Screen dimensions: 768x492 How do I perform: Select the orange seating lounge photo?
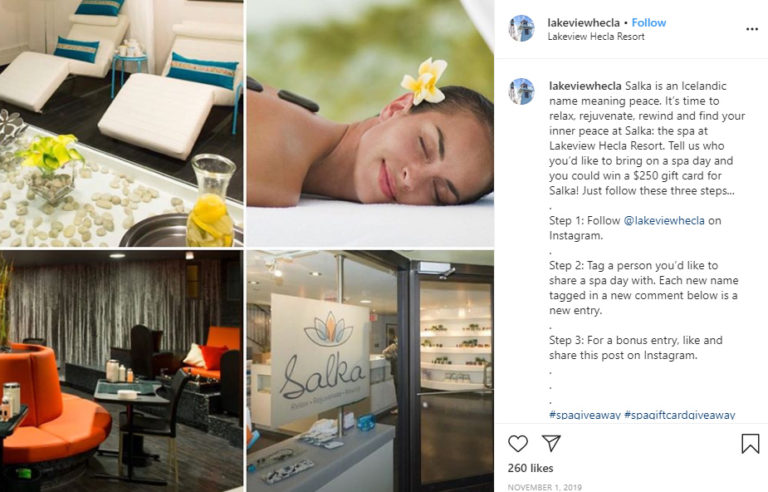click(121, 371)
